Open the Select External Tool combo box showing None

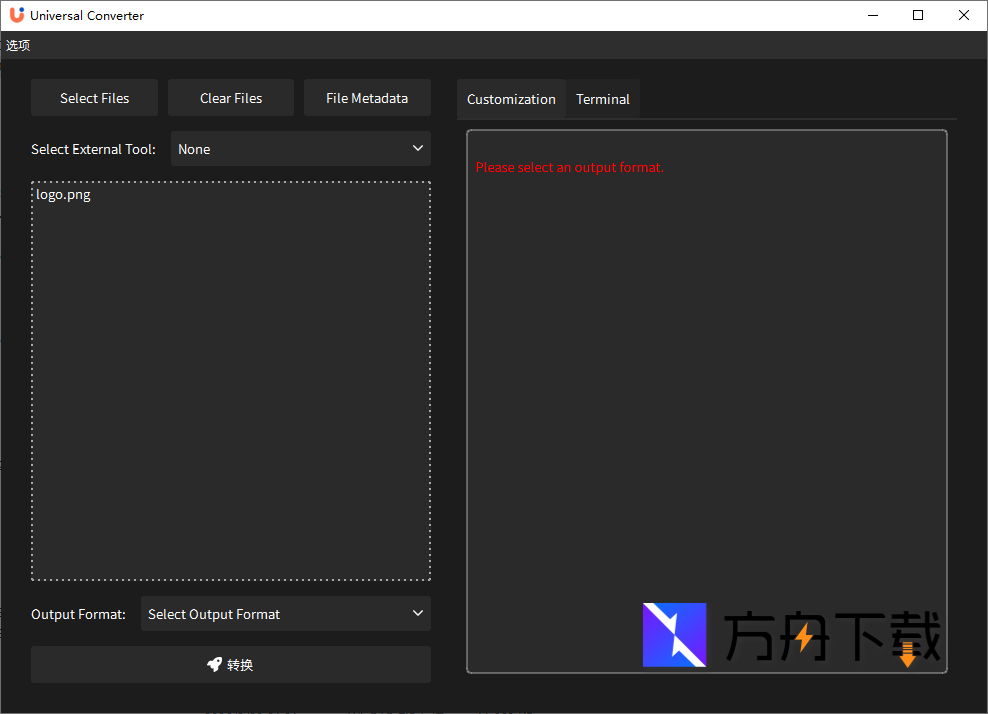pos(300,149)
